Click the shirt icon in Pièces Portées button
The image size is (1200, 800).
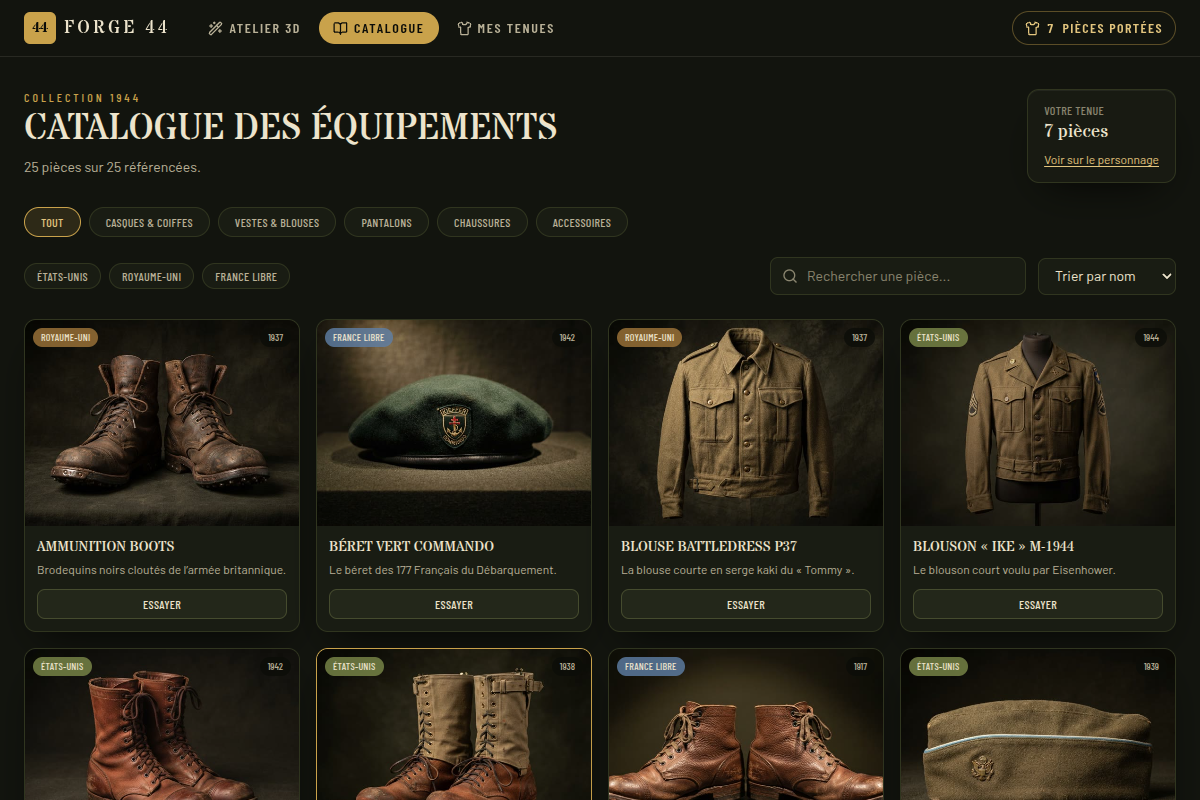coord(1033,29)
